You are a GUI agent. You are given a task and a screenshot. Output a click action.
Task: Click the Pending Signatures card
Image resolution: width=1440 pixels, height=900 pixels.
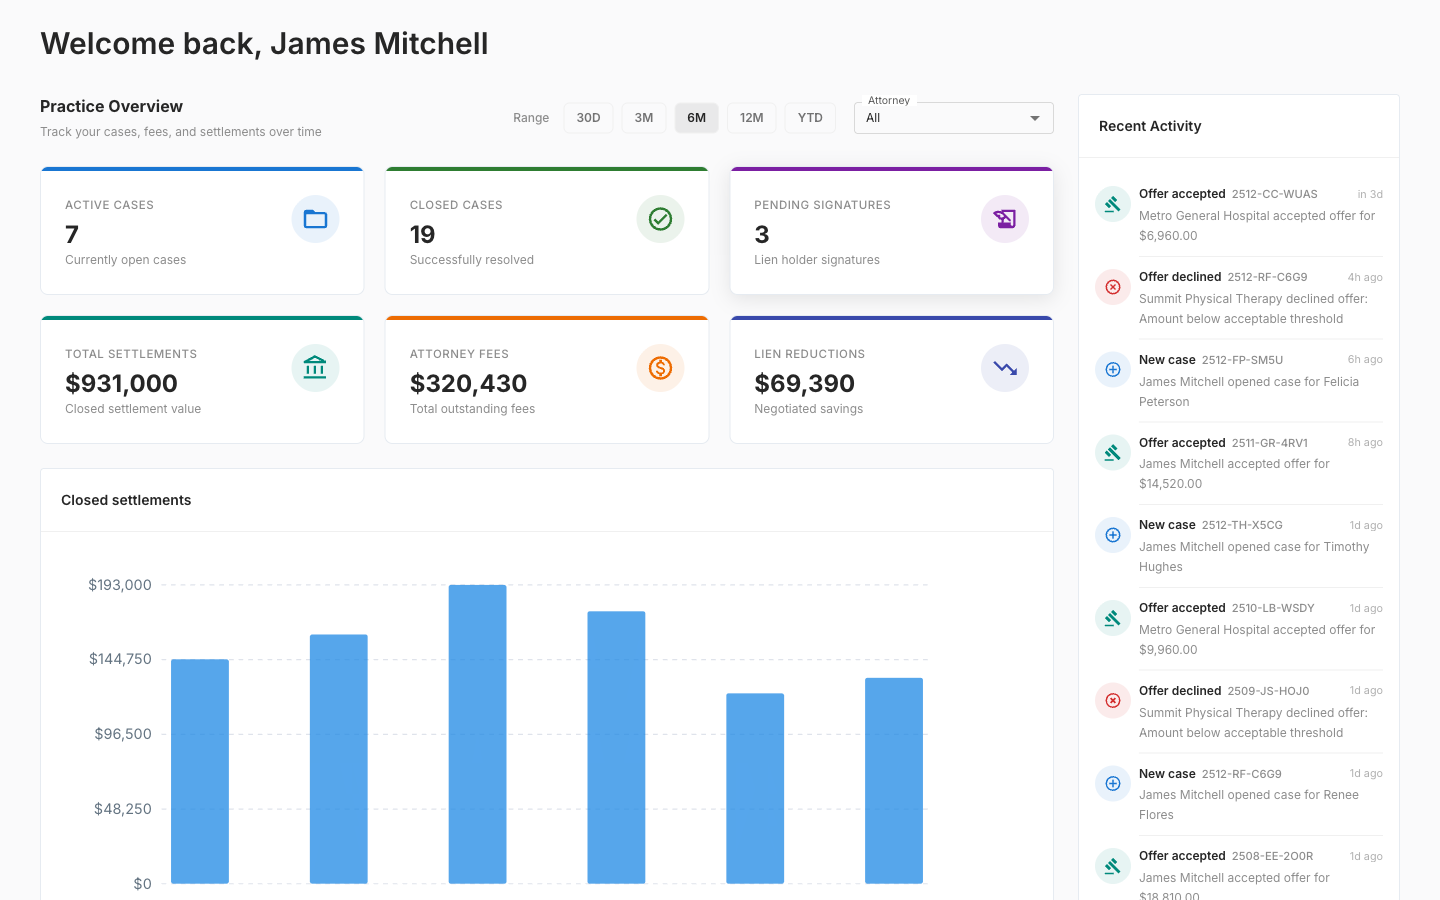[891, 230]
